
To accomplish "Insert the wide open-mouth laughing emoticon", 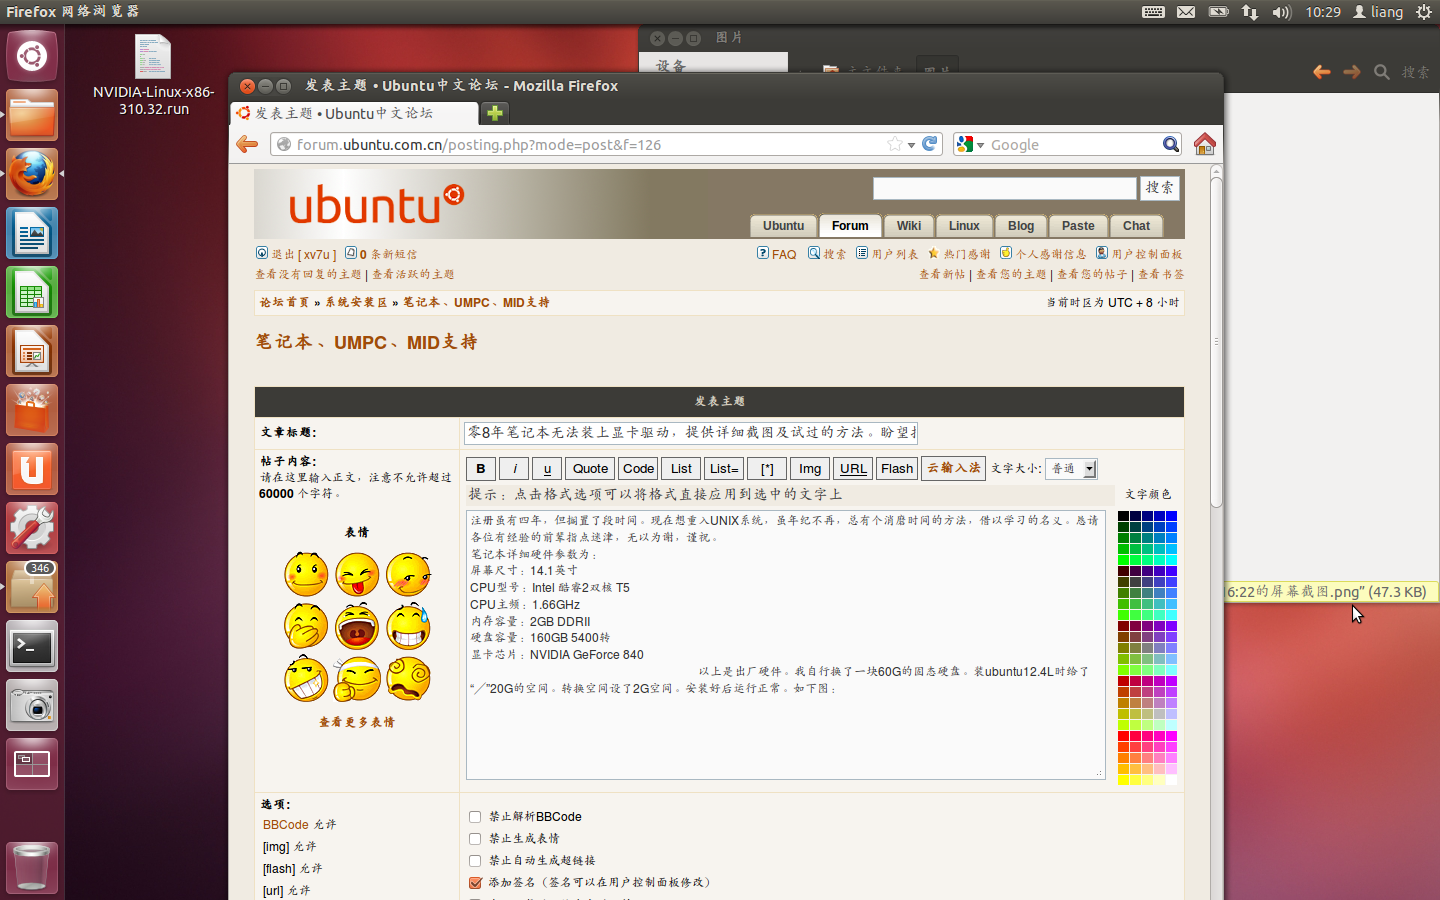I will point(357,626).
